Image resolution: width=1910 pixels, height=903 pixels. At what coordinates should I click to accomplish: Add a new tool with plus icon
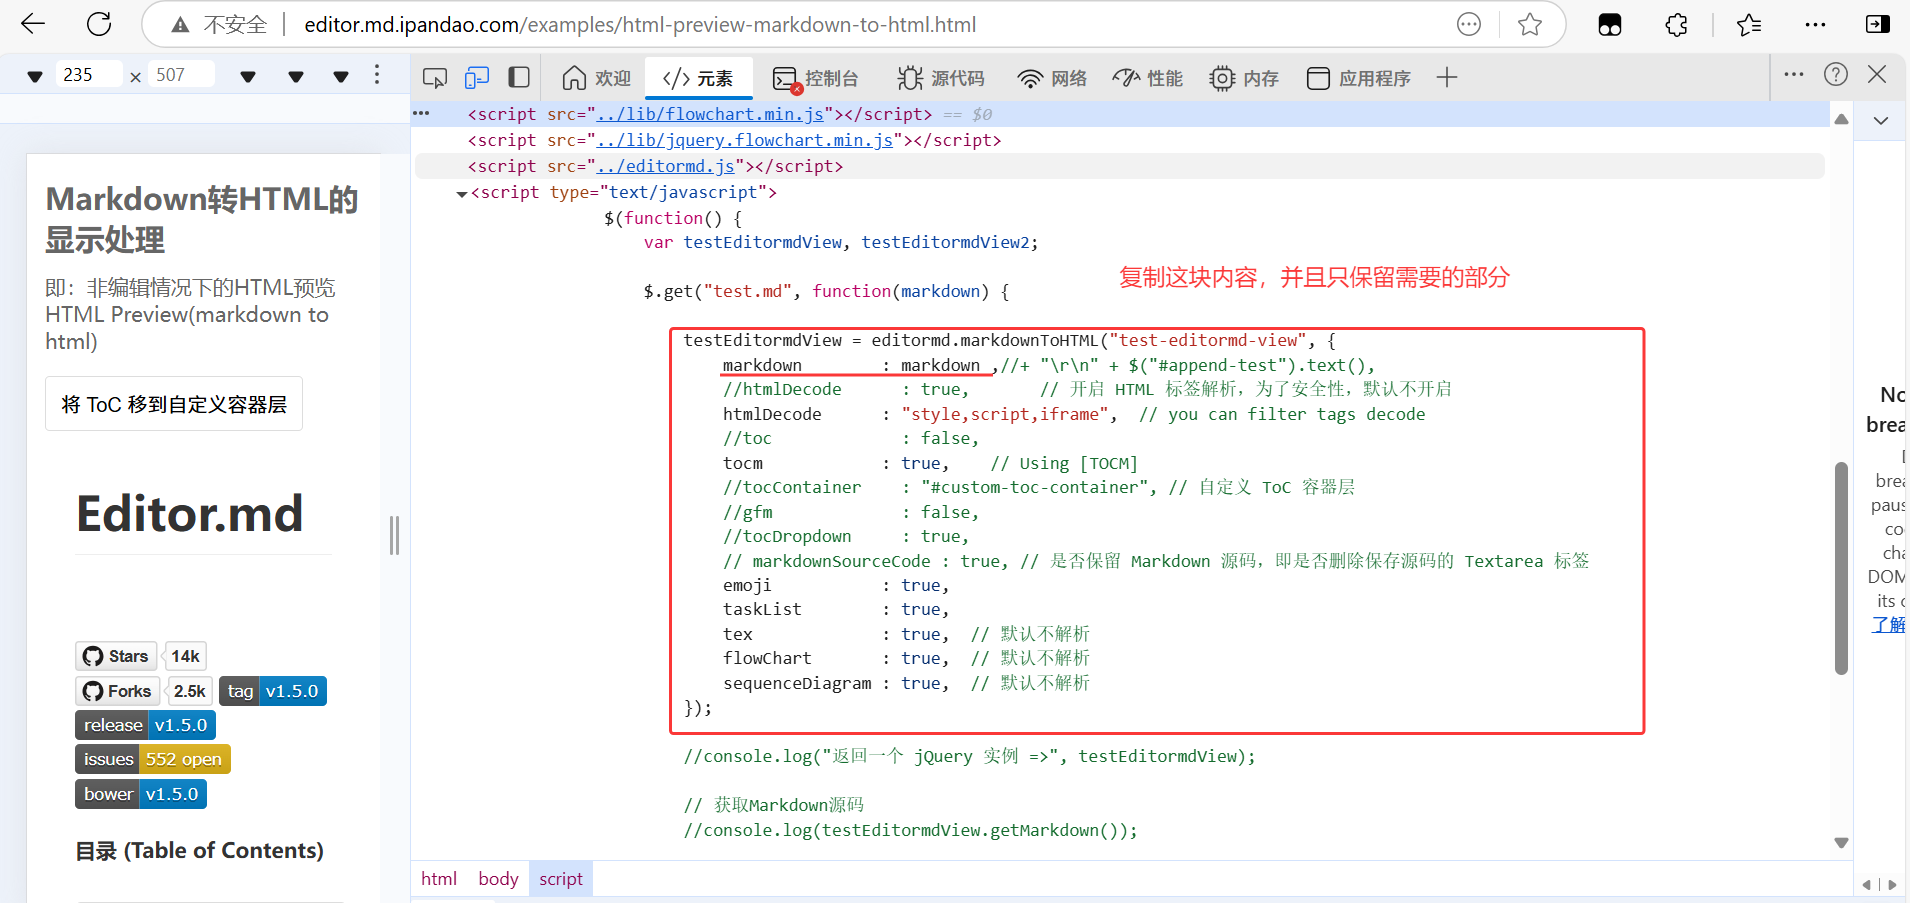(x=1447, y=77)
